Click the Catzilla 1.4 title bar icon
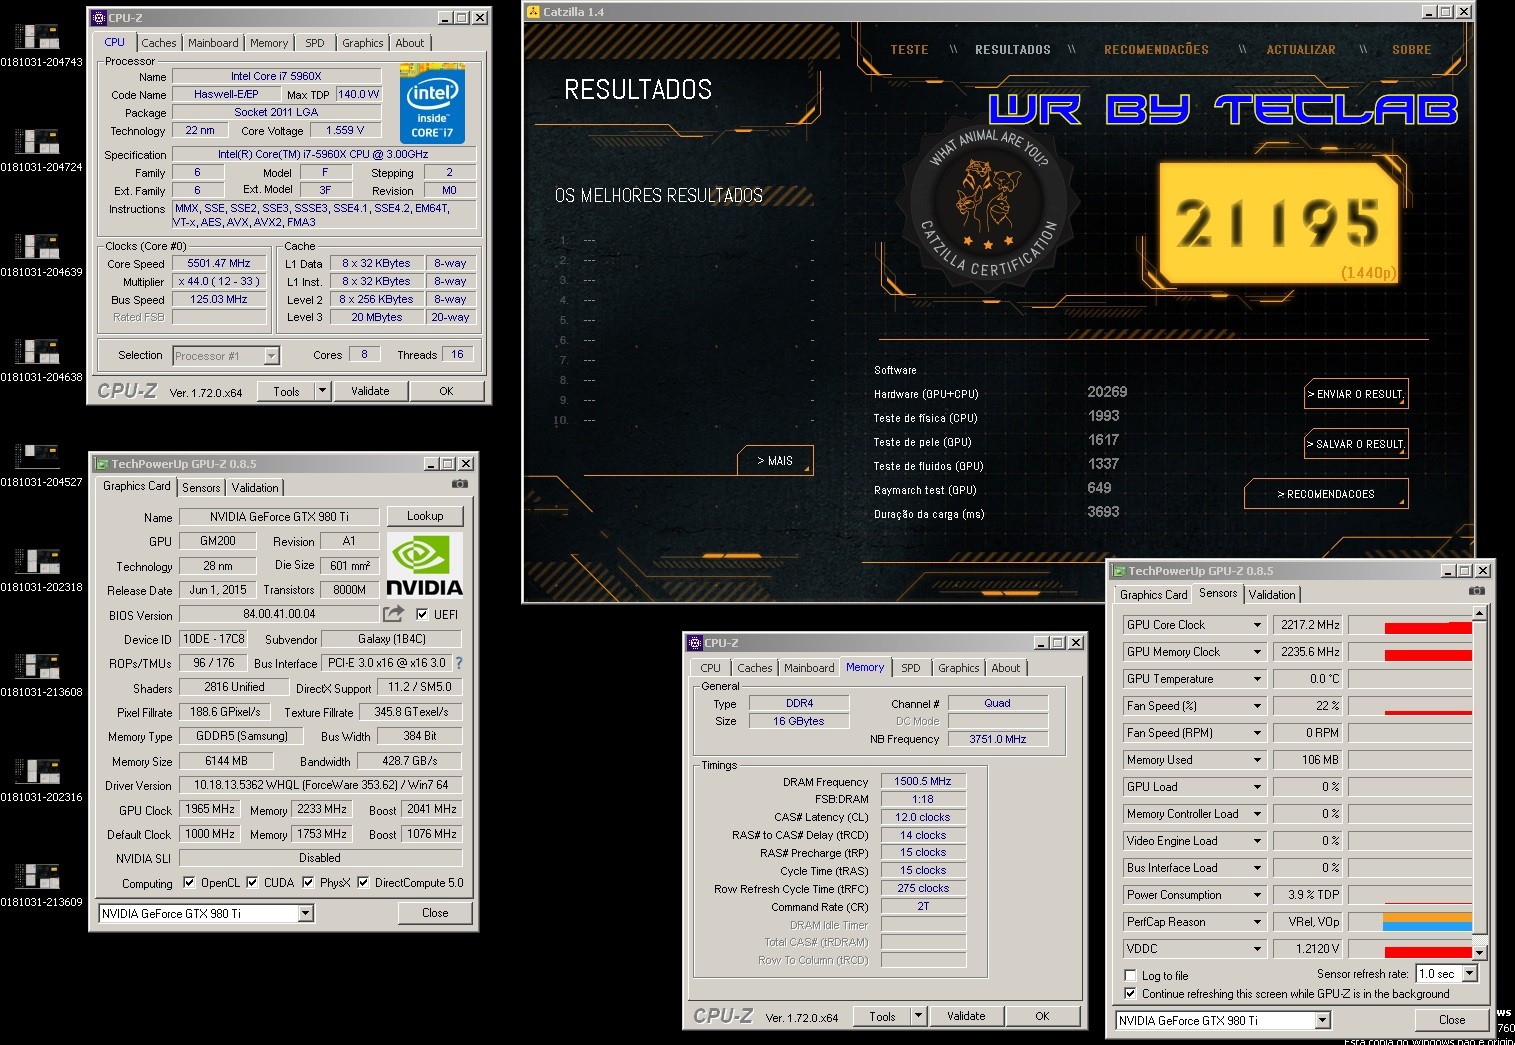 [x=532, y=12]
